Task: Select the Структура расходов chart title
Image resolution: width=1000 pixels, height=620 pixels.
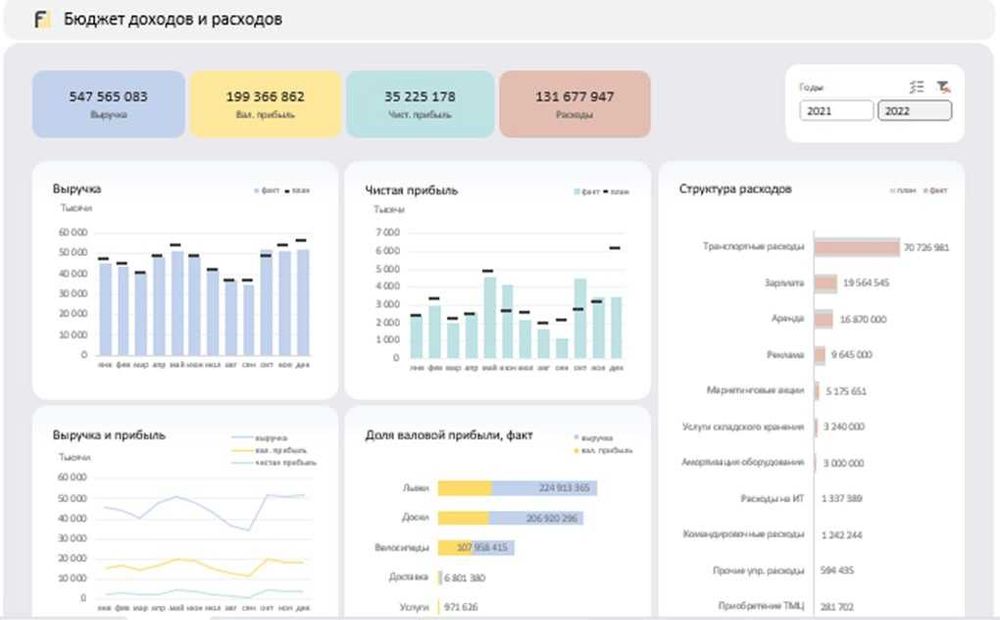Action: point(735,189)
